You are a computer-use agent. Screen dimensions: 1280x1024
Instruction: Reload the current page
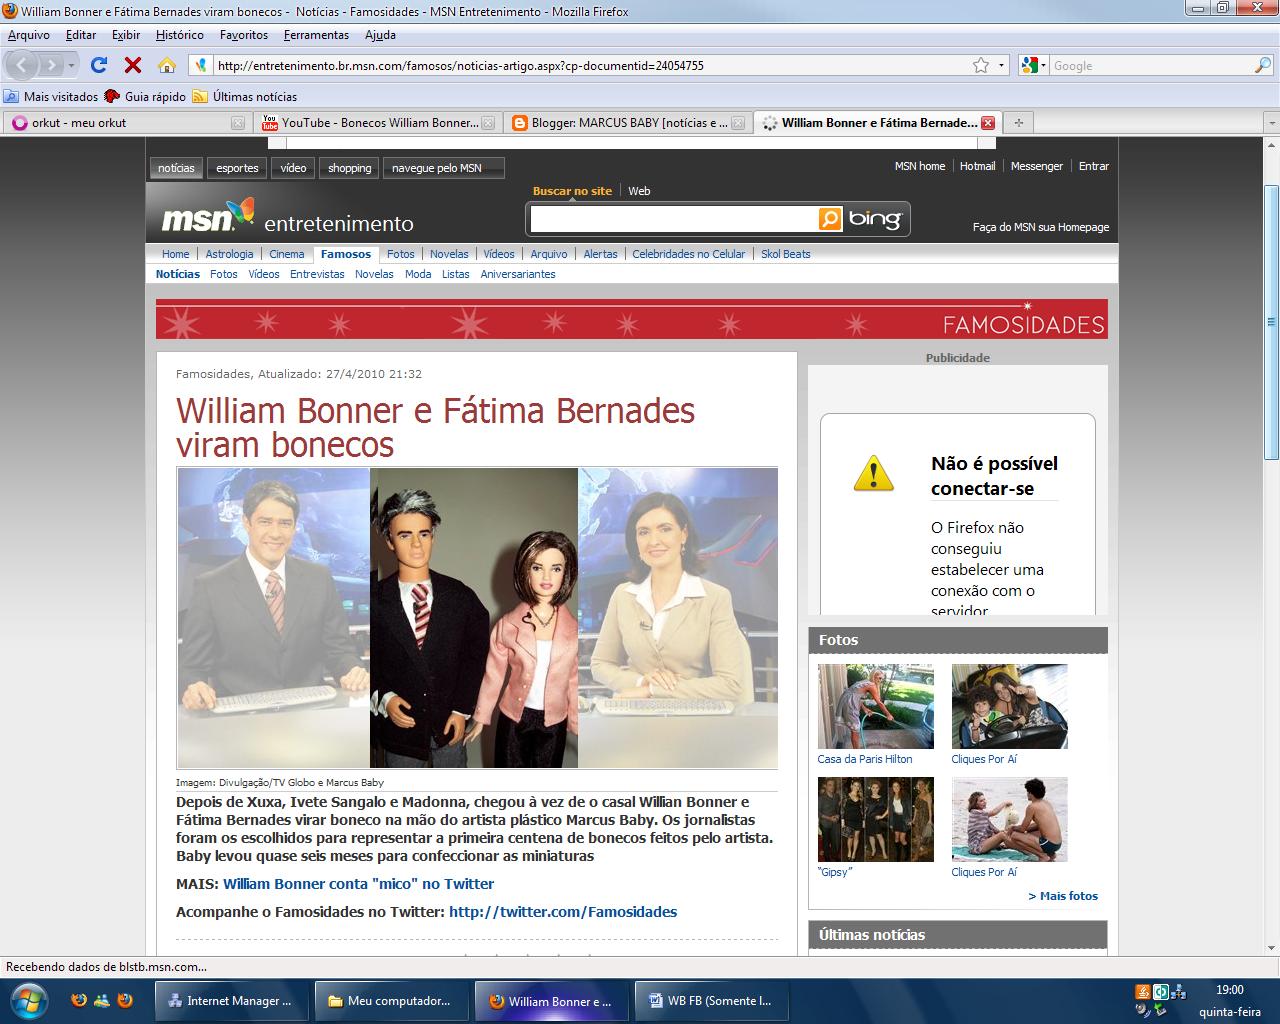click(x=98, y=65)
